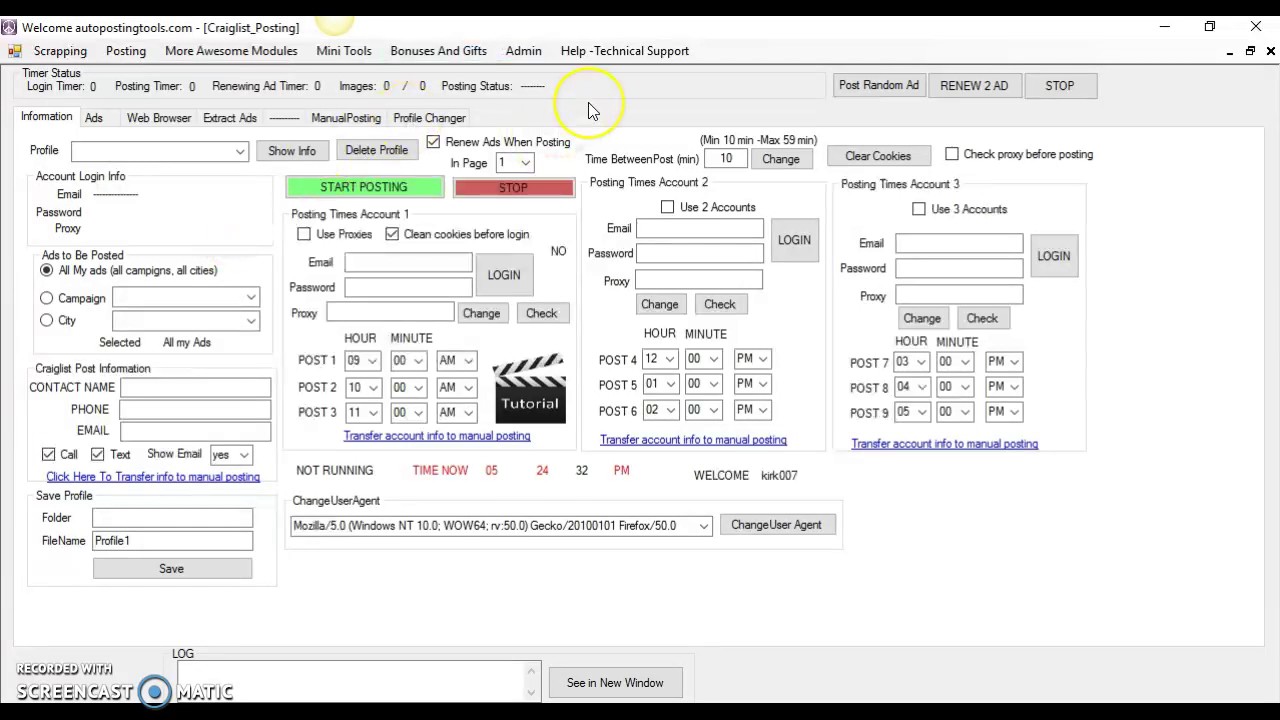
Task: Select the City radio button
Action: [x=46, y=320]
